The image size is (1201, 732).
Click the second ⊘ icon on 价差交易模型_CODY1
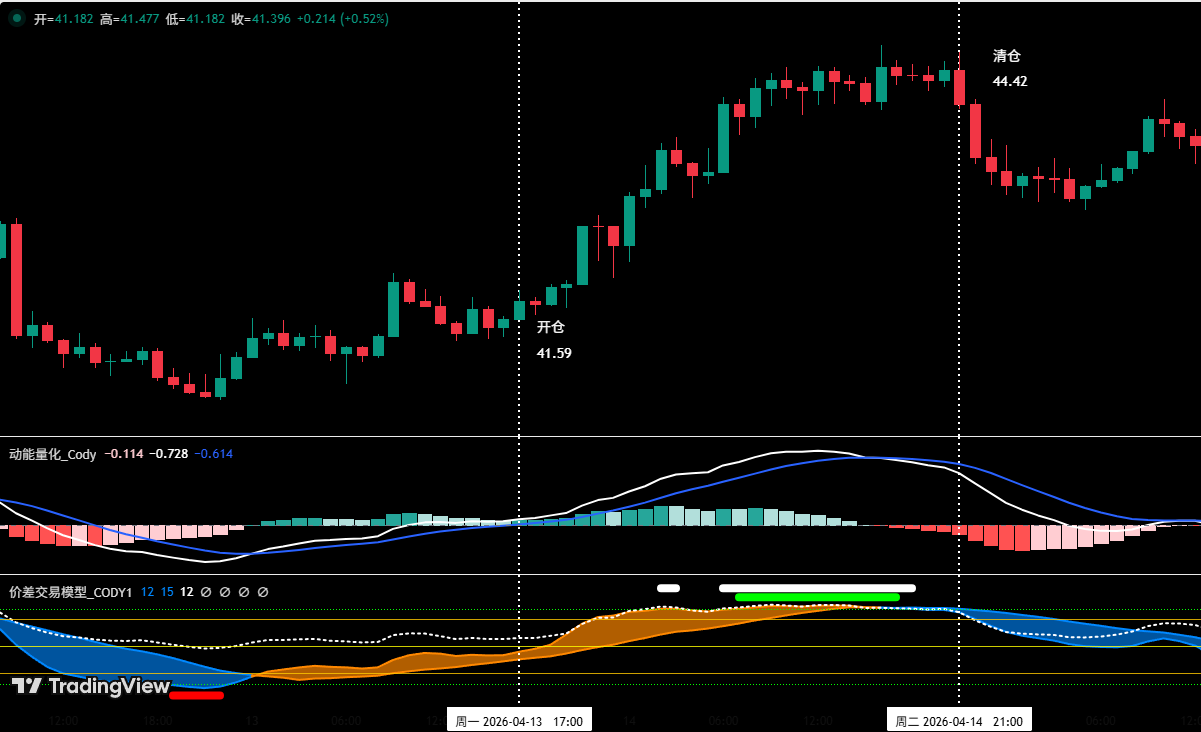click(224, 592)
